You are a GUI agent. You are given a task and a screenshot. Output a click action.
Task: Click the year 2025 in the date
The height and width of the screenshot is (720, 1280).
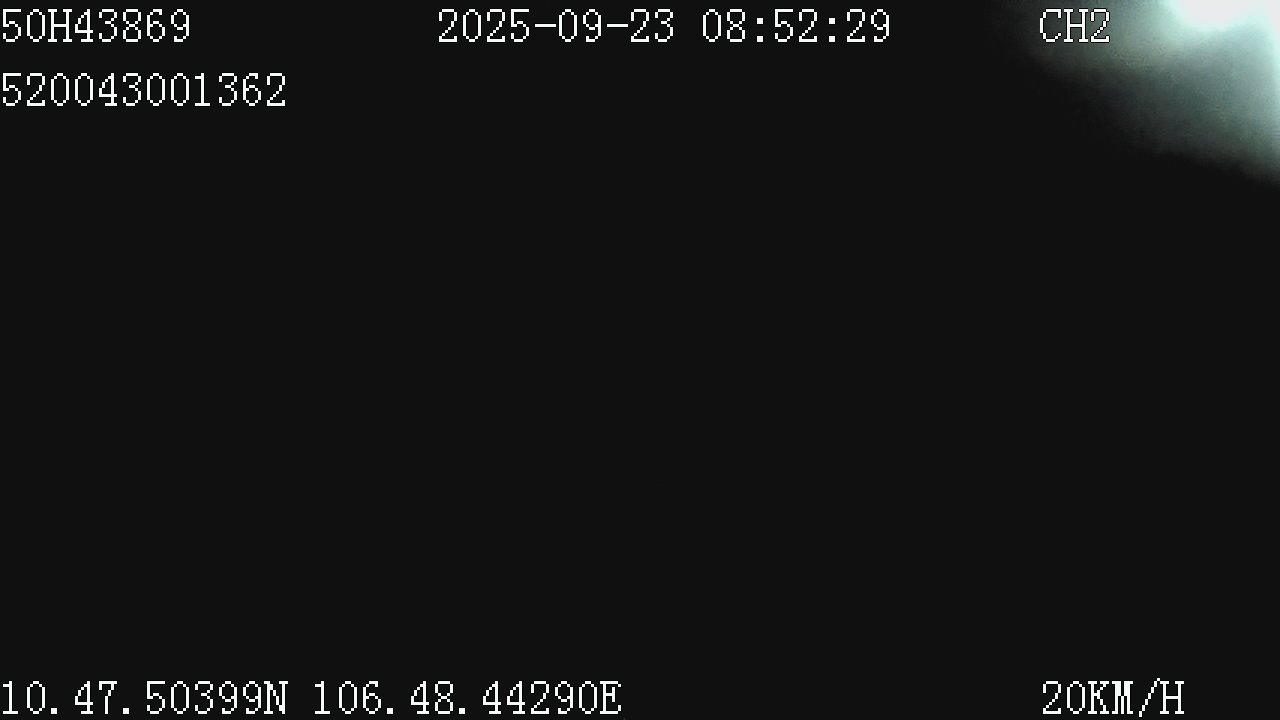pos(484,27)
